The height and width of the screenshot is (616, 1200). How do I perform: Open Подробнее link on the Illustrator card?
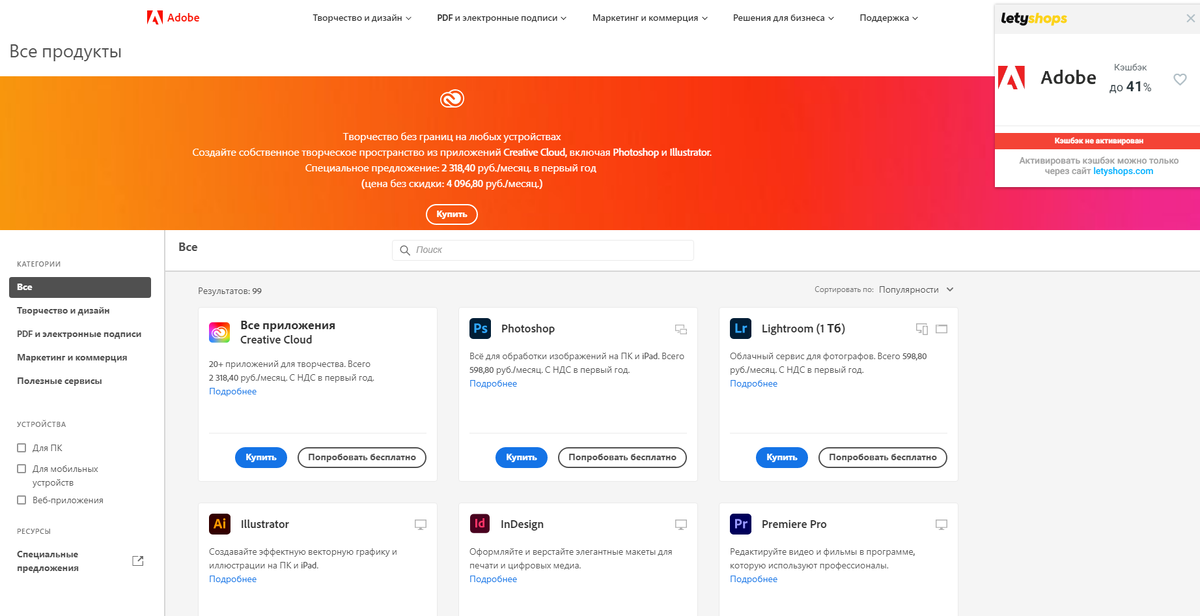coord(233,579)
